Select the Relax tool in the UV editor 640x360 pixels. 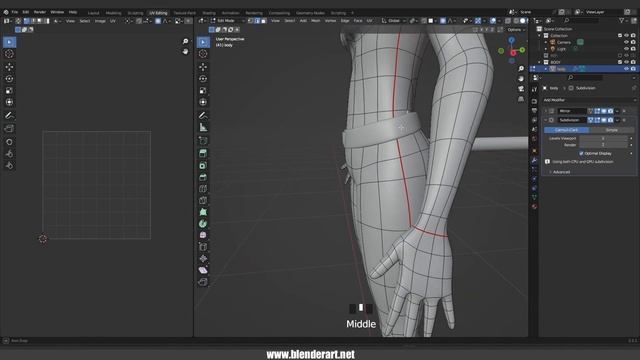9,153
